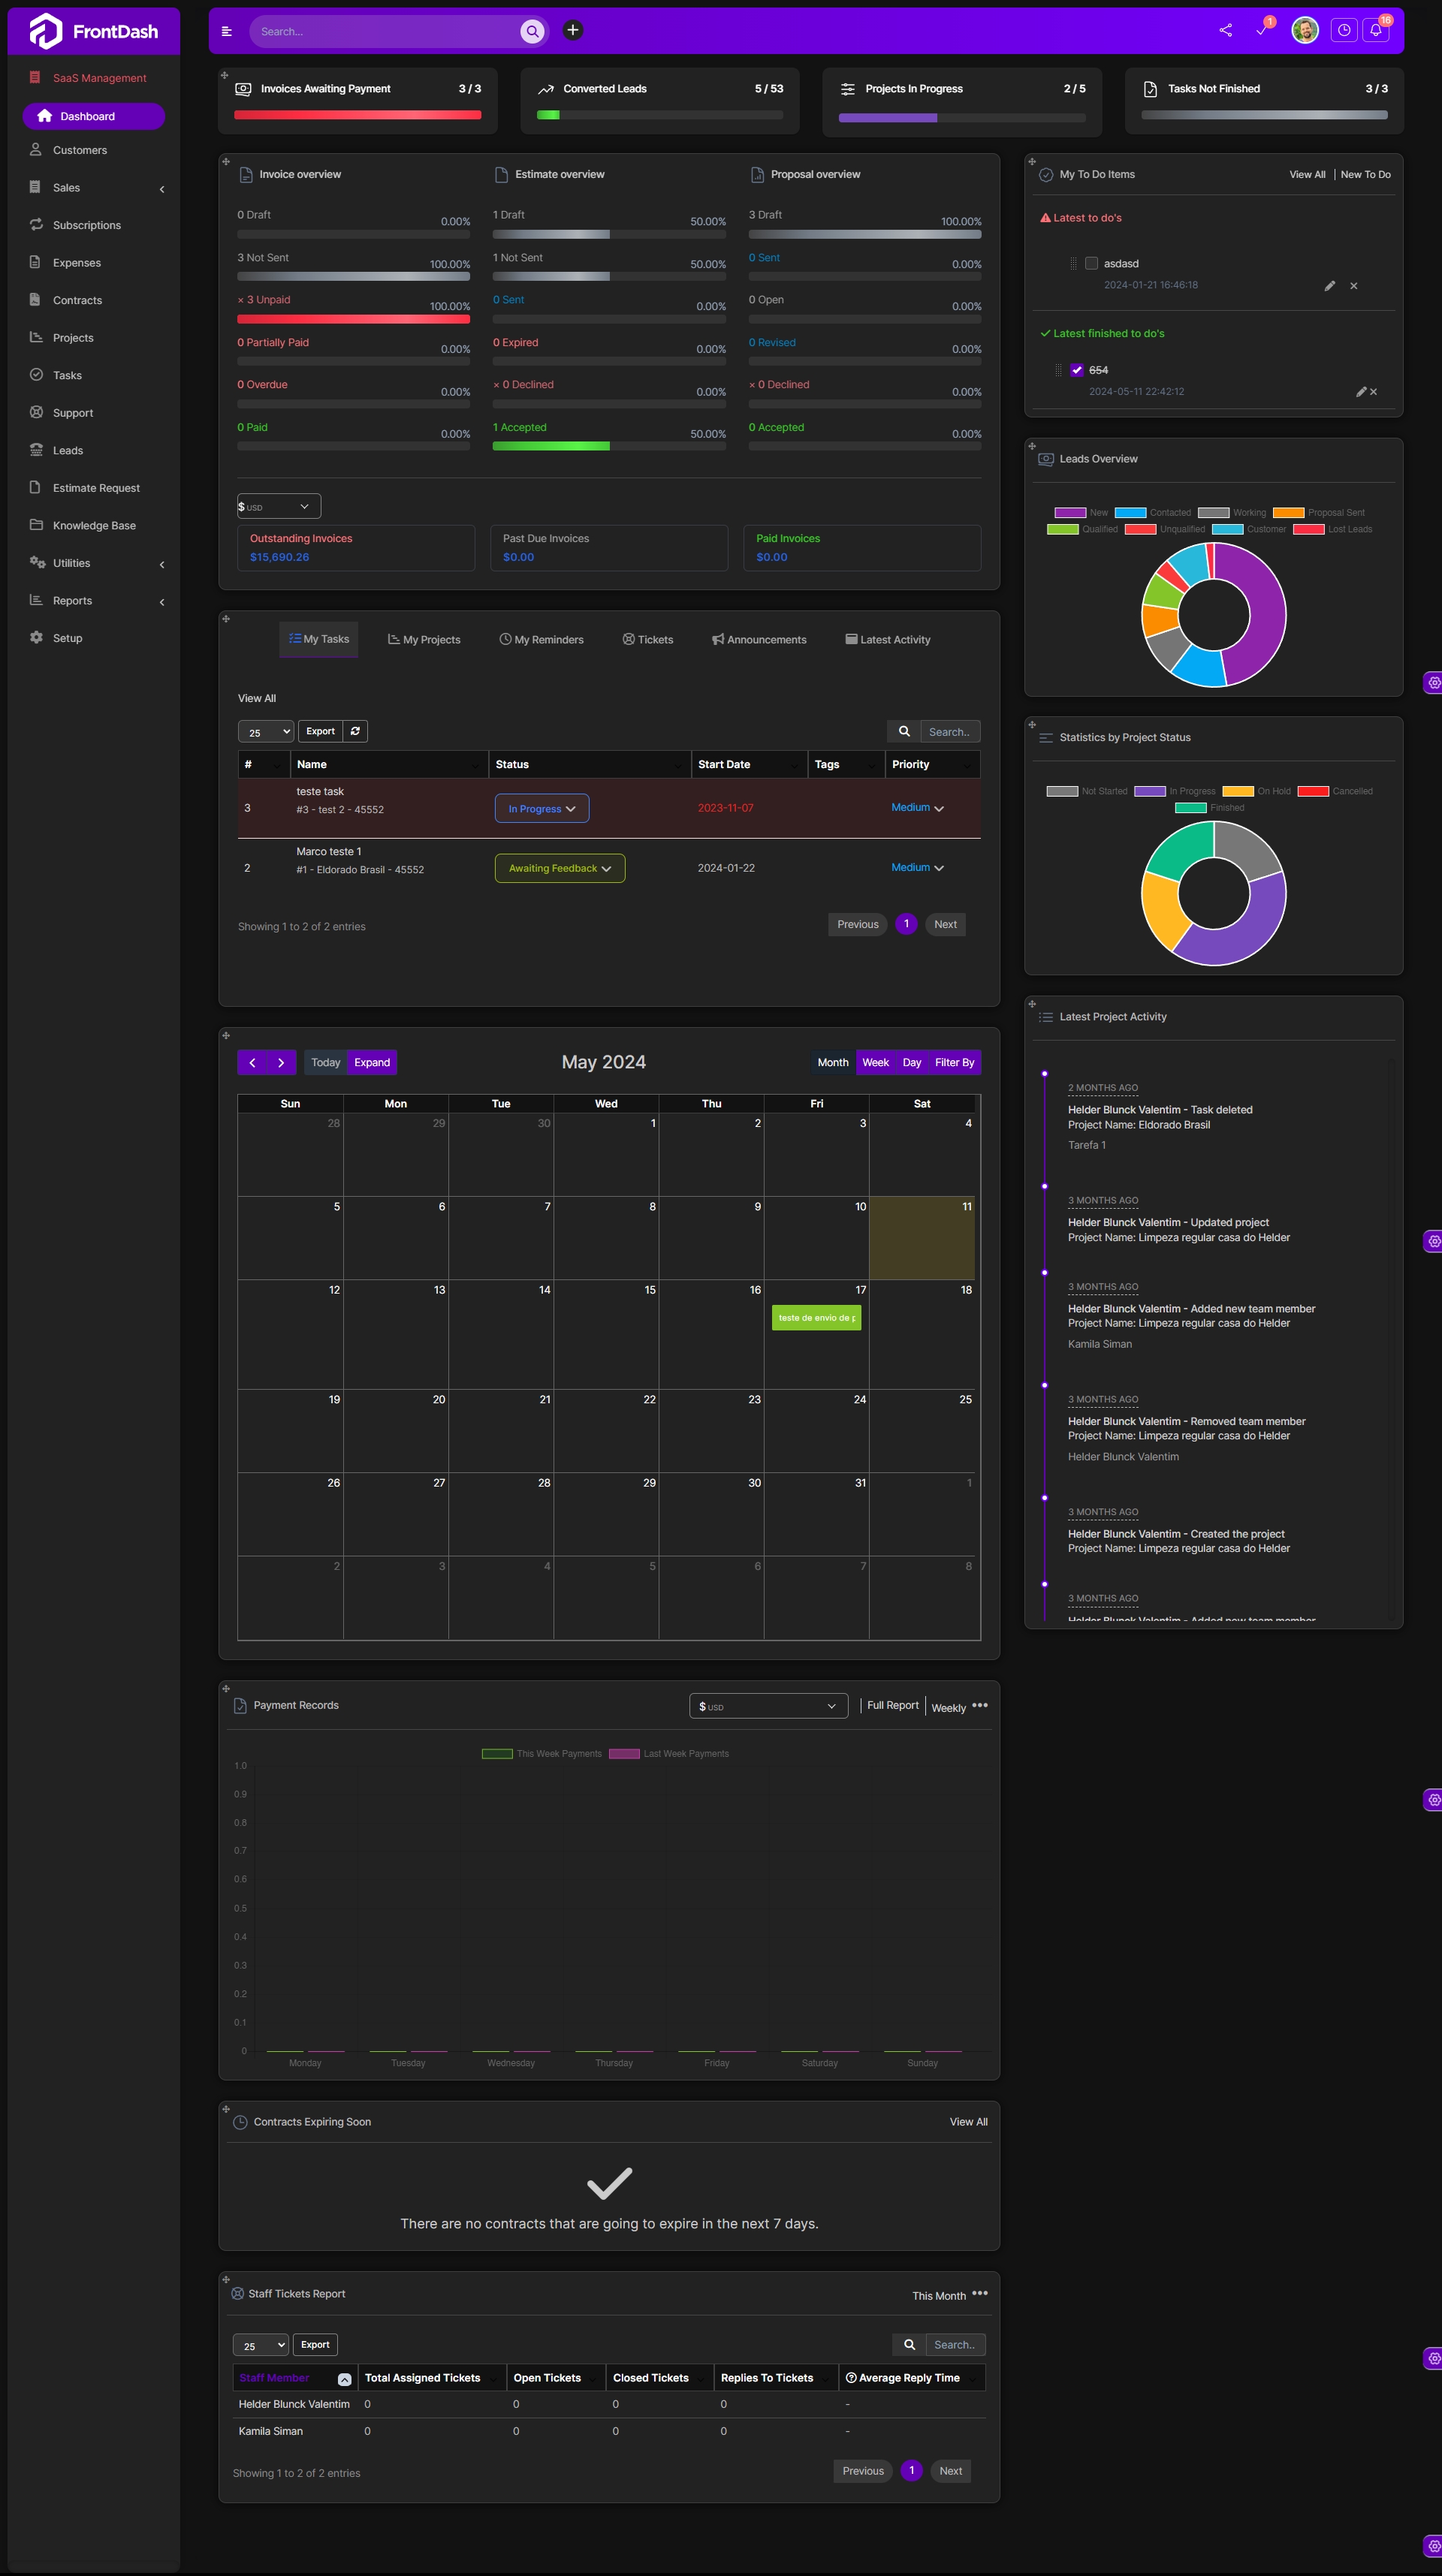This screenshot has height=2576, width=1442.
Task: Open the Leads section in sidebar
Action: [x=67, y=450]
